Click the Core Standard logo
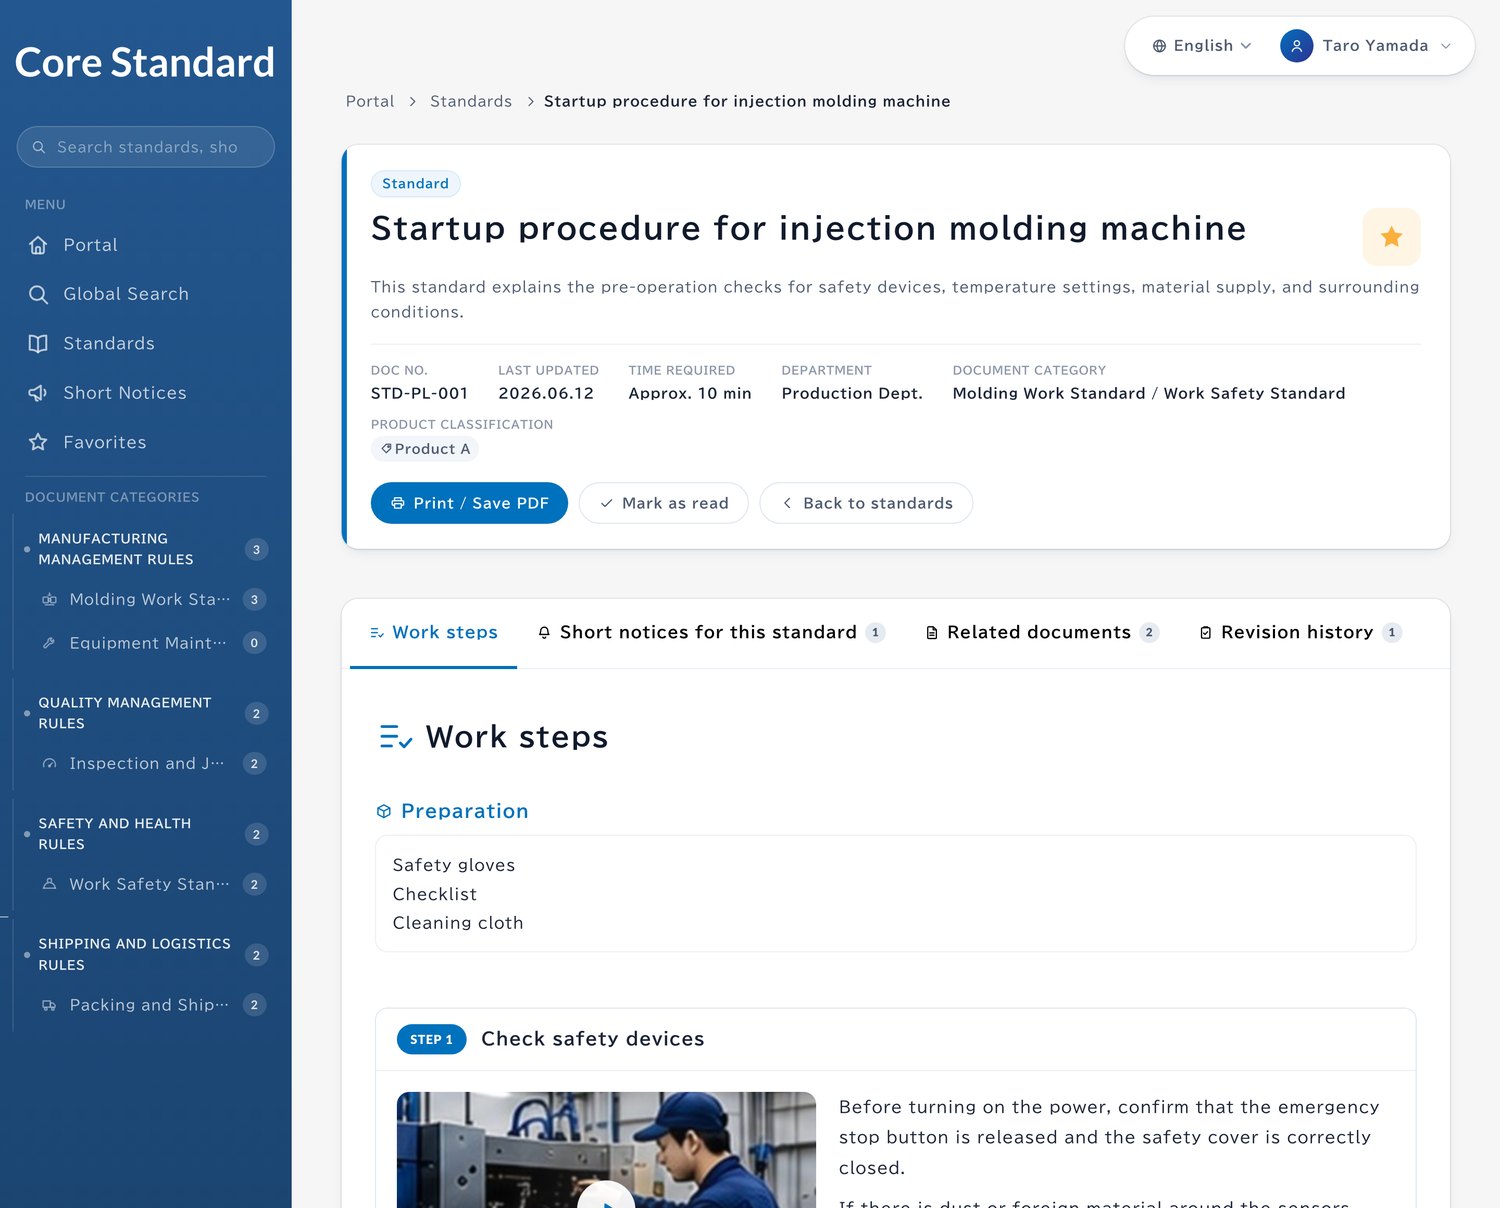This screenshot has width=1500, height=1208. click(x=145, y=62)
